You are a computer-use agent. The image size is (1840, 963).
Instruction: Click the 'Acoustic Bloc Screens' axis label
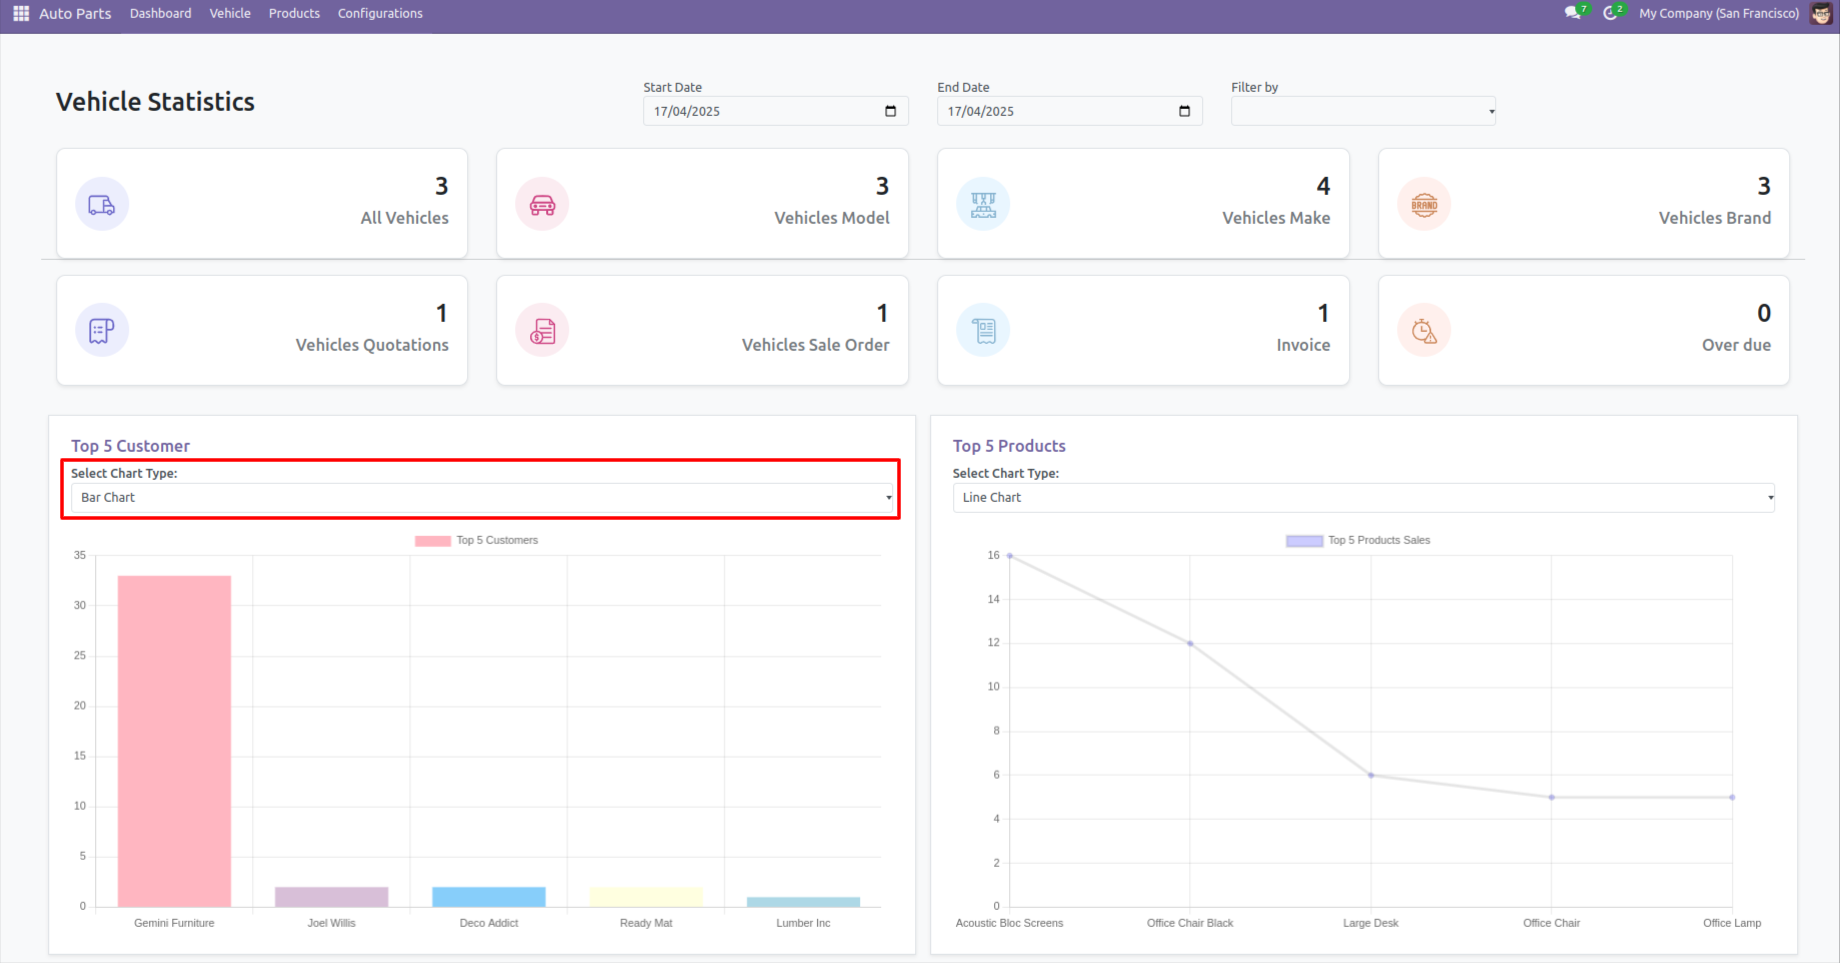coord(1009,923)
